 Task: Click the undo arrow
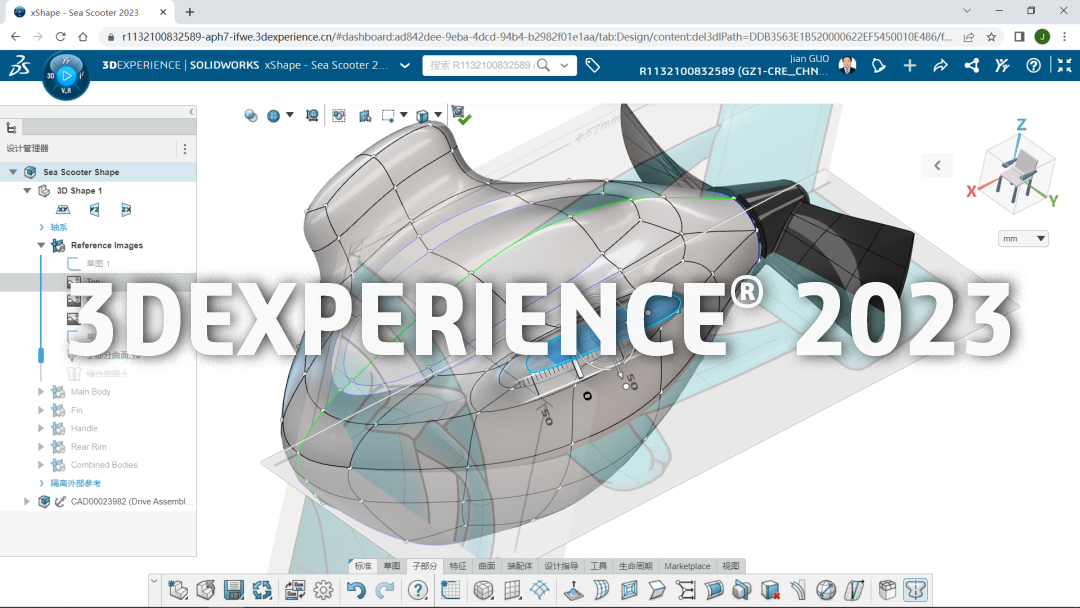356,590
